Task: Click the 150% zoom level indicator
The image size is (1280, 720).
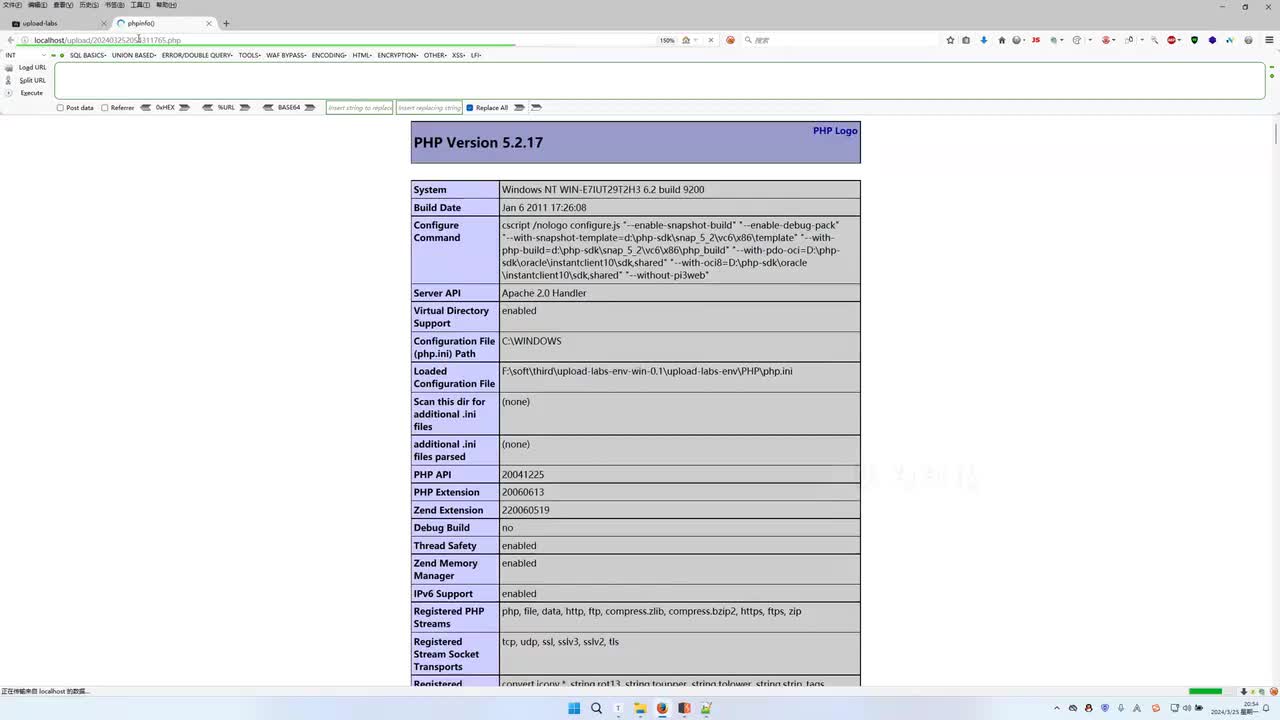Action: point(667,40)
